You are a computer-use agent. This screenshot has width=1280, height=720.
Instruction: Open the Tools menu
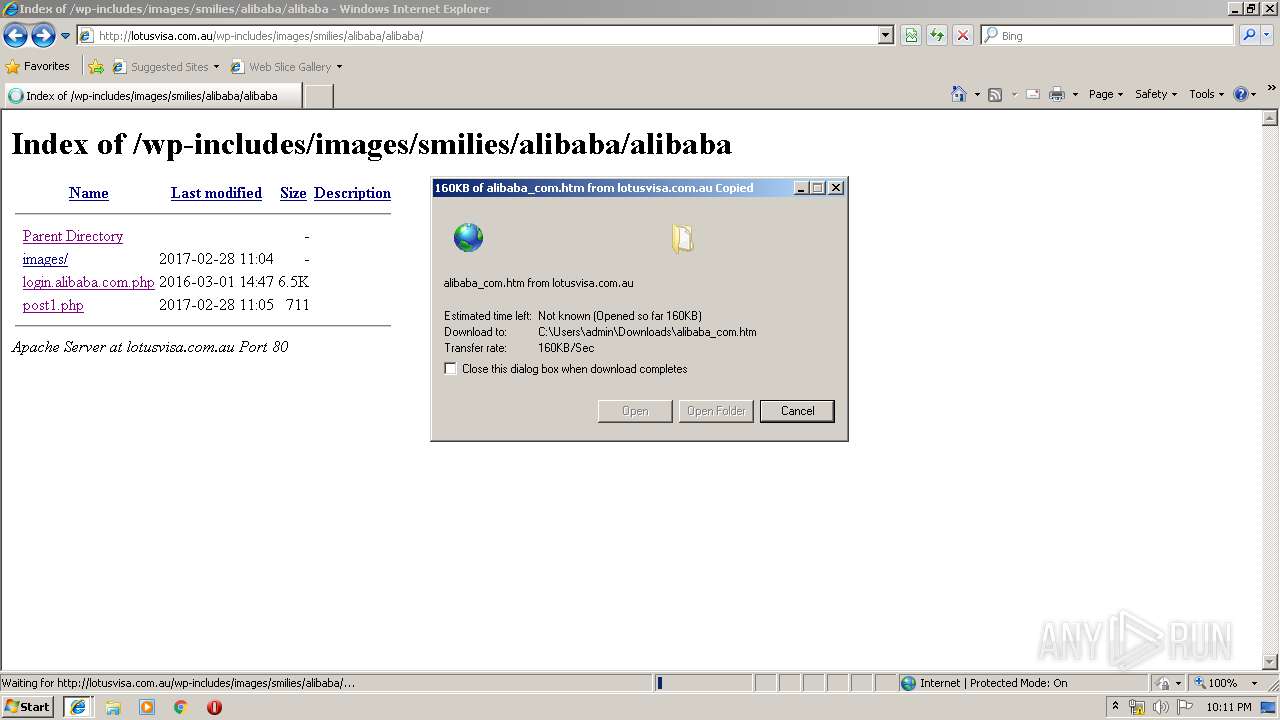pyautogui.click(x=1206, y=94)
